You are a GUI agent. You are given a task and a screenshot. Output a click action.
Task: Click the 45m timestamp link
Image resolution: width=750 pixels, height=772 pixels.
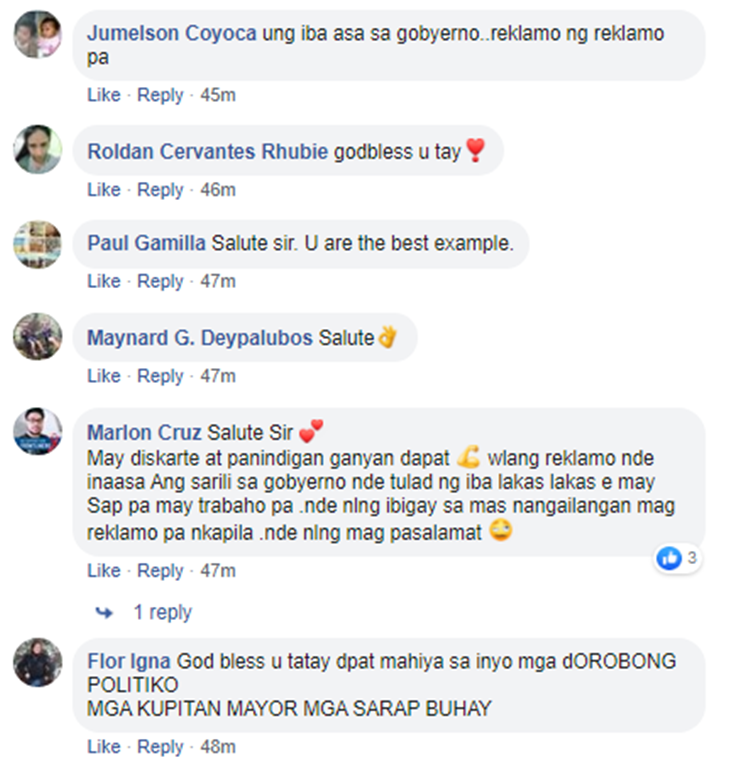pyautogui.click(x=218, y=95)
